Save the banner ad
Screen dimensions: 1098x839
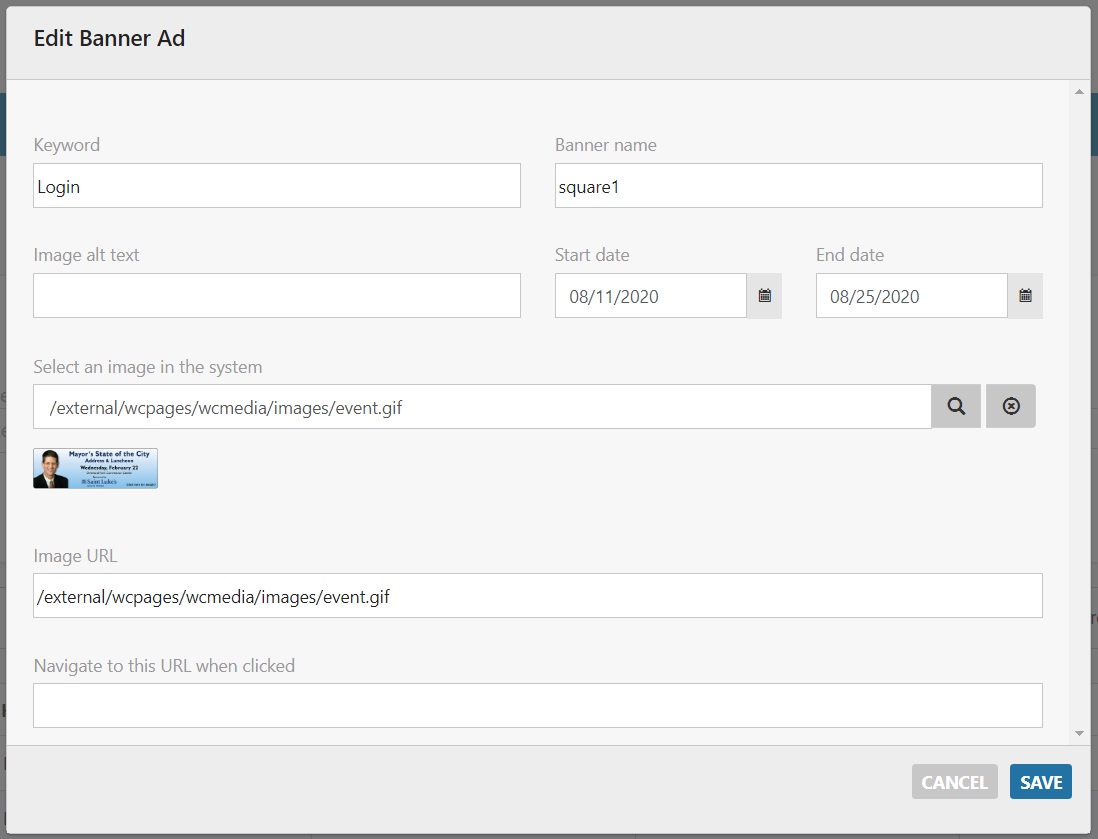1041,782
